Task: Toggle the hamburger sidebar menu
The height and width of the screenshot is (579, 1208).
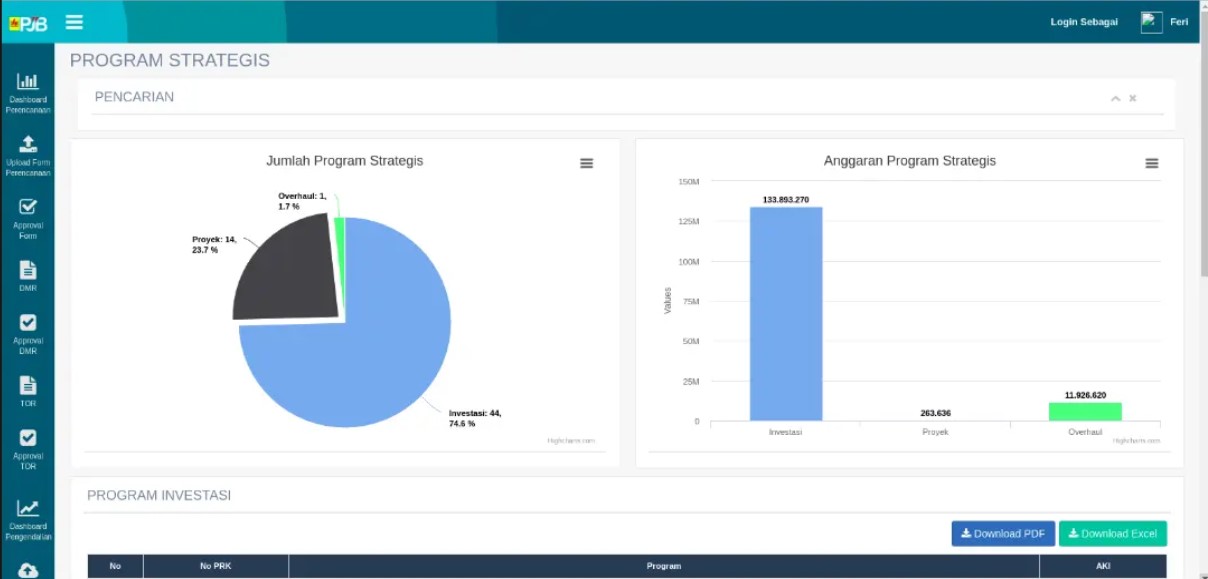Action: [74, 22]
